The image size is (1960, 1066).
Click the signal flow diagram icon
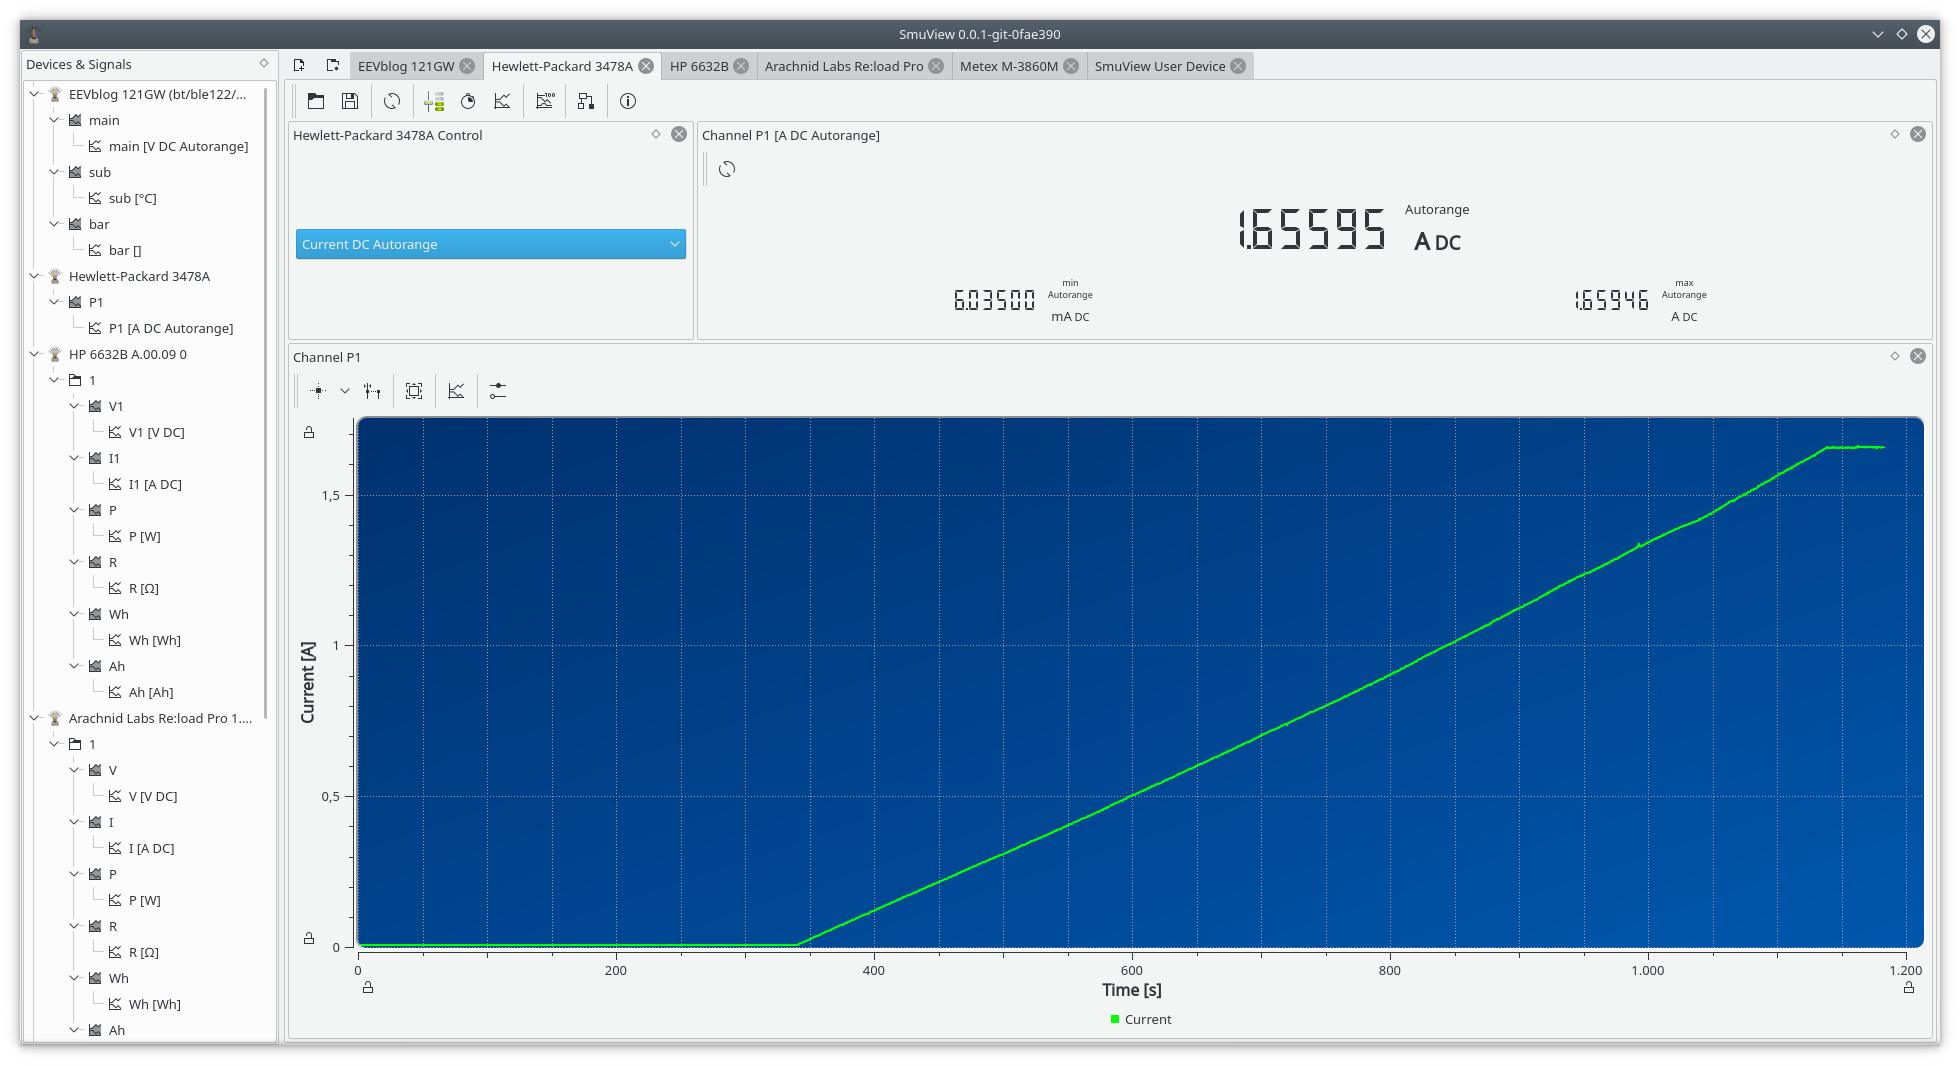pyautogui.click(x=586, y=101)
